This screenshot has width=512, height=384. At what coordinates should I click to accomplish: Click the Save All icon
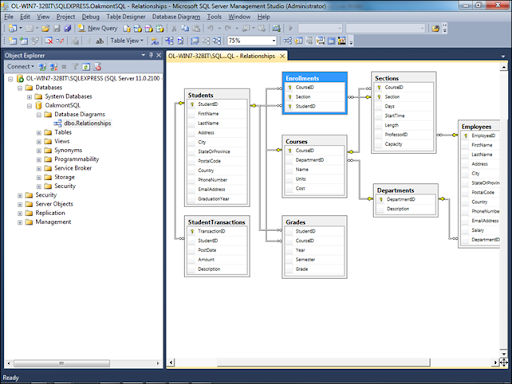point(68,29)
